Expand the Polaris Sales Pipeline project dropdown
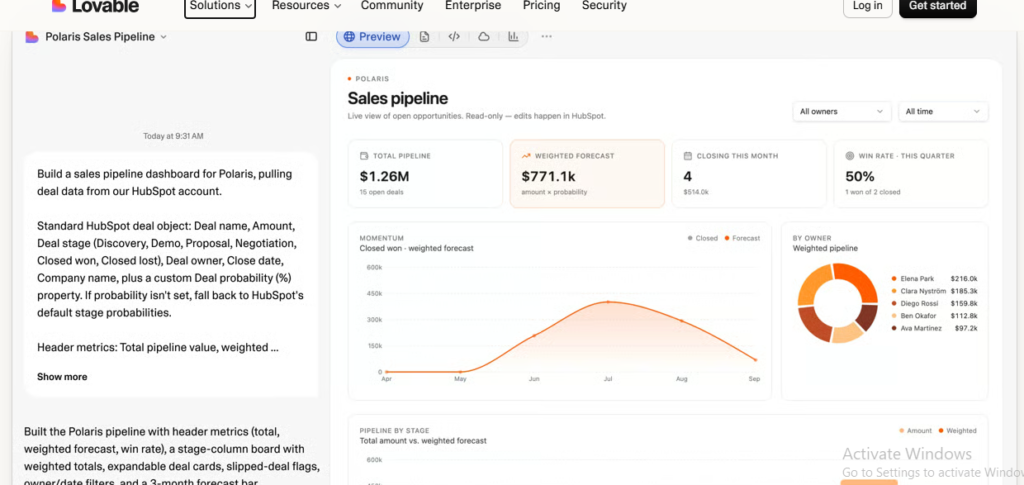The image size is (1024, 485). tap(163, 37)
